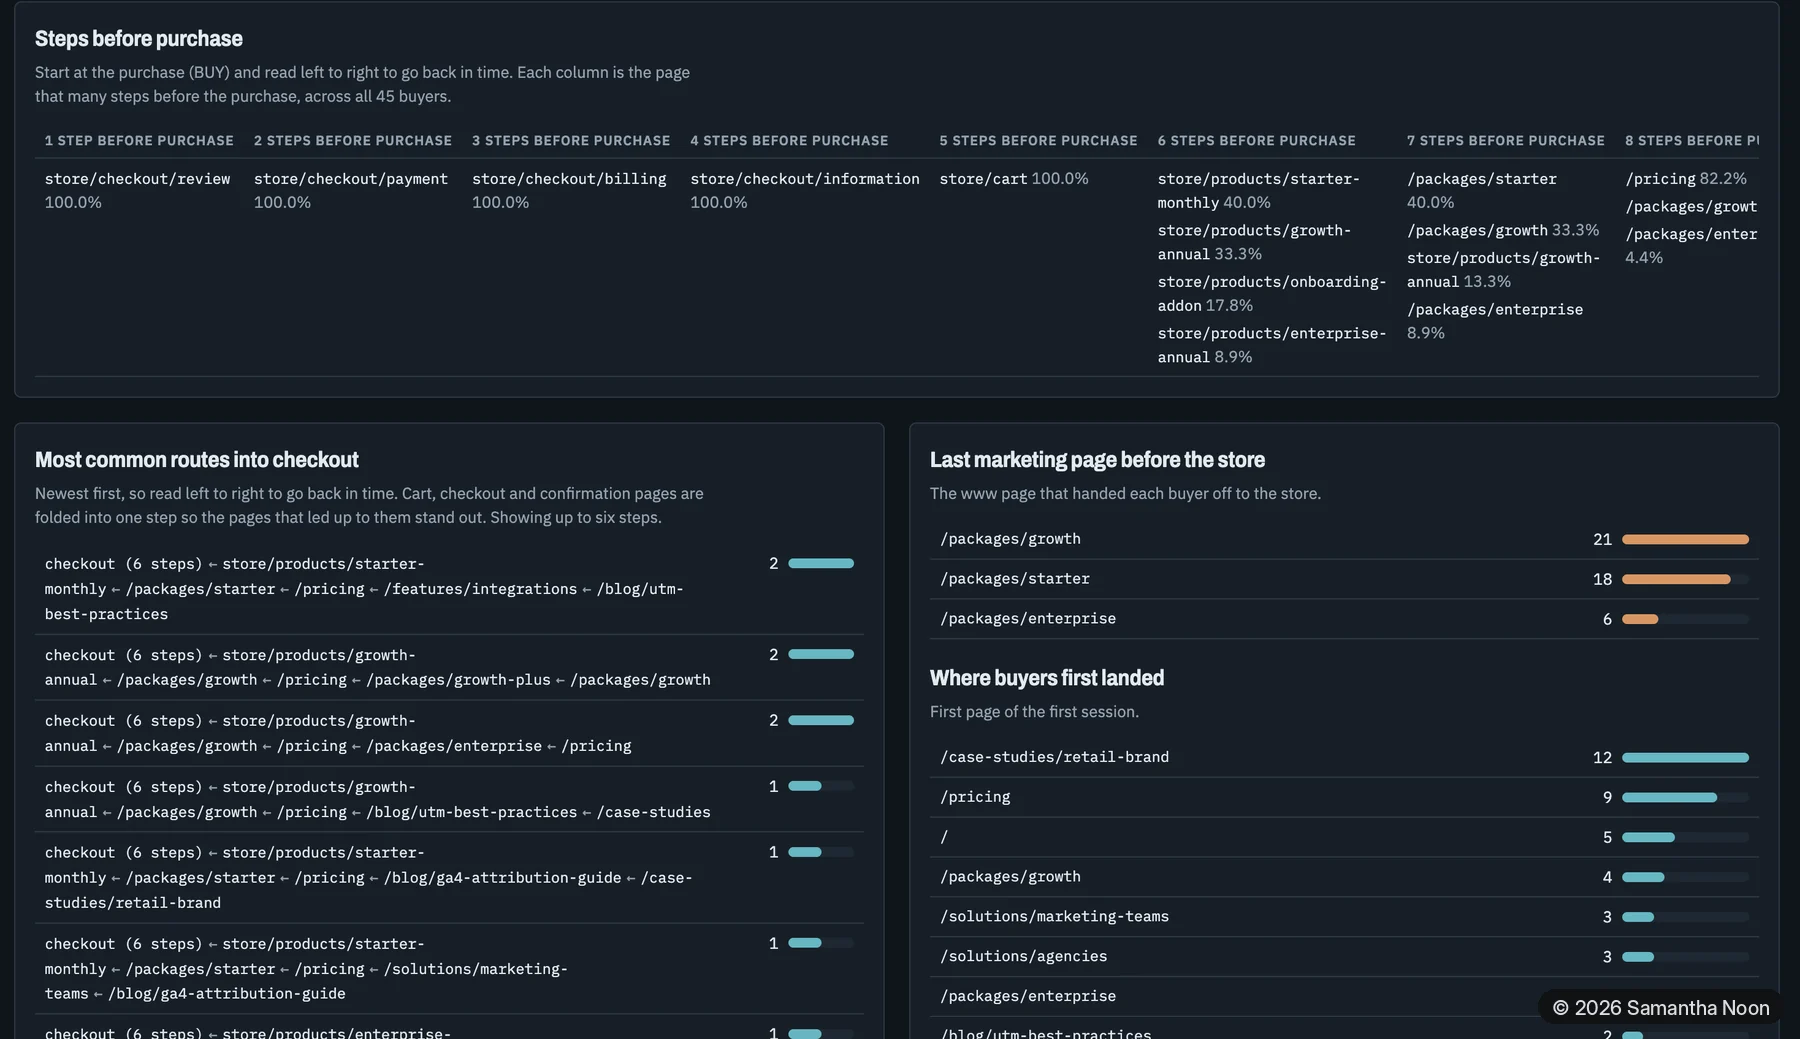Viewport: 1800px width, 1039px height.
Task: Click the route containing /packages/growth-plus
Action: coord(449,667)
